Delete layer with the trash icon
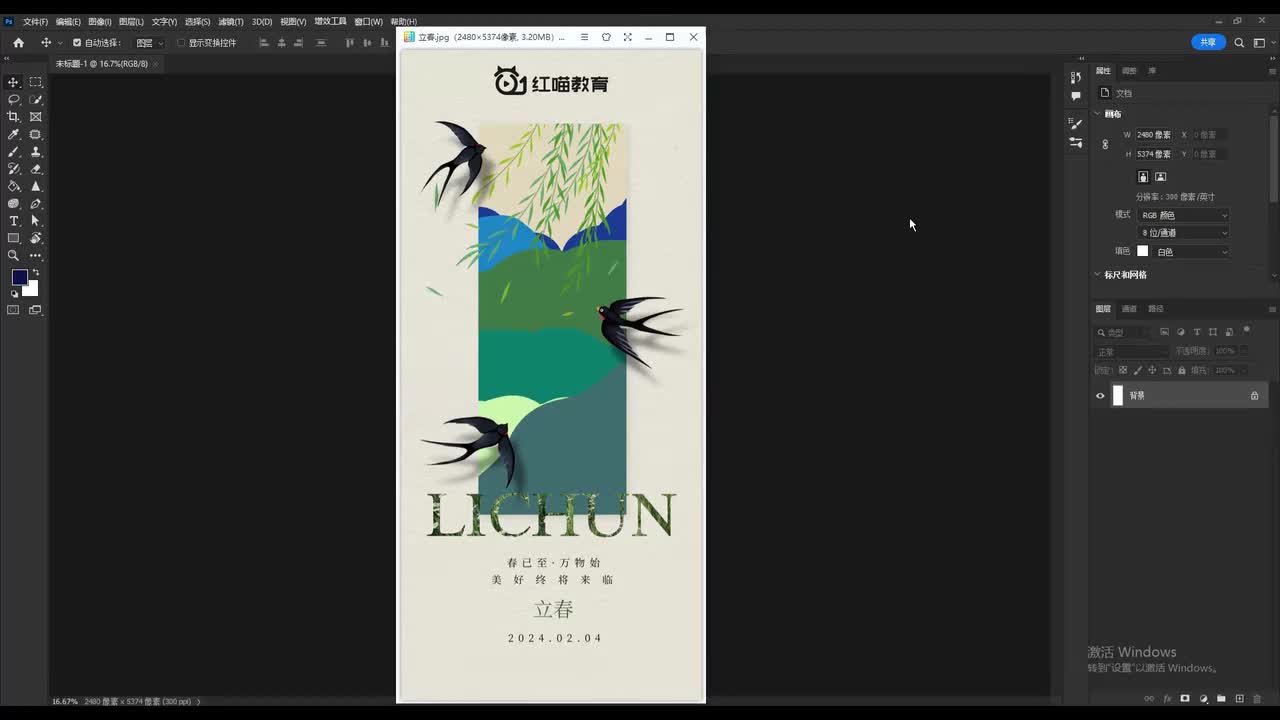The height and width of the screenshot is (720, 1280). pos(1257,699)
